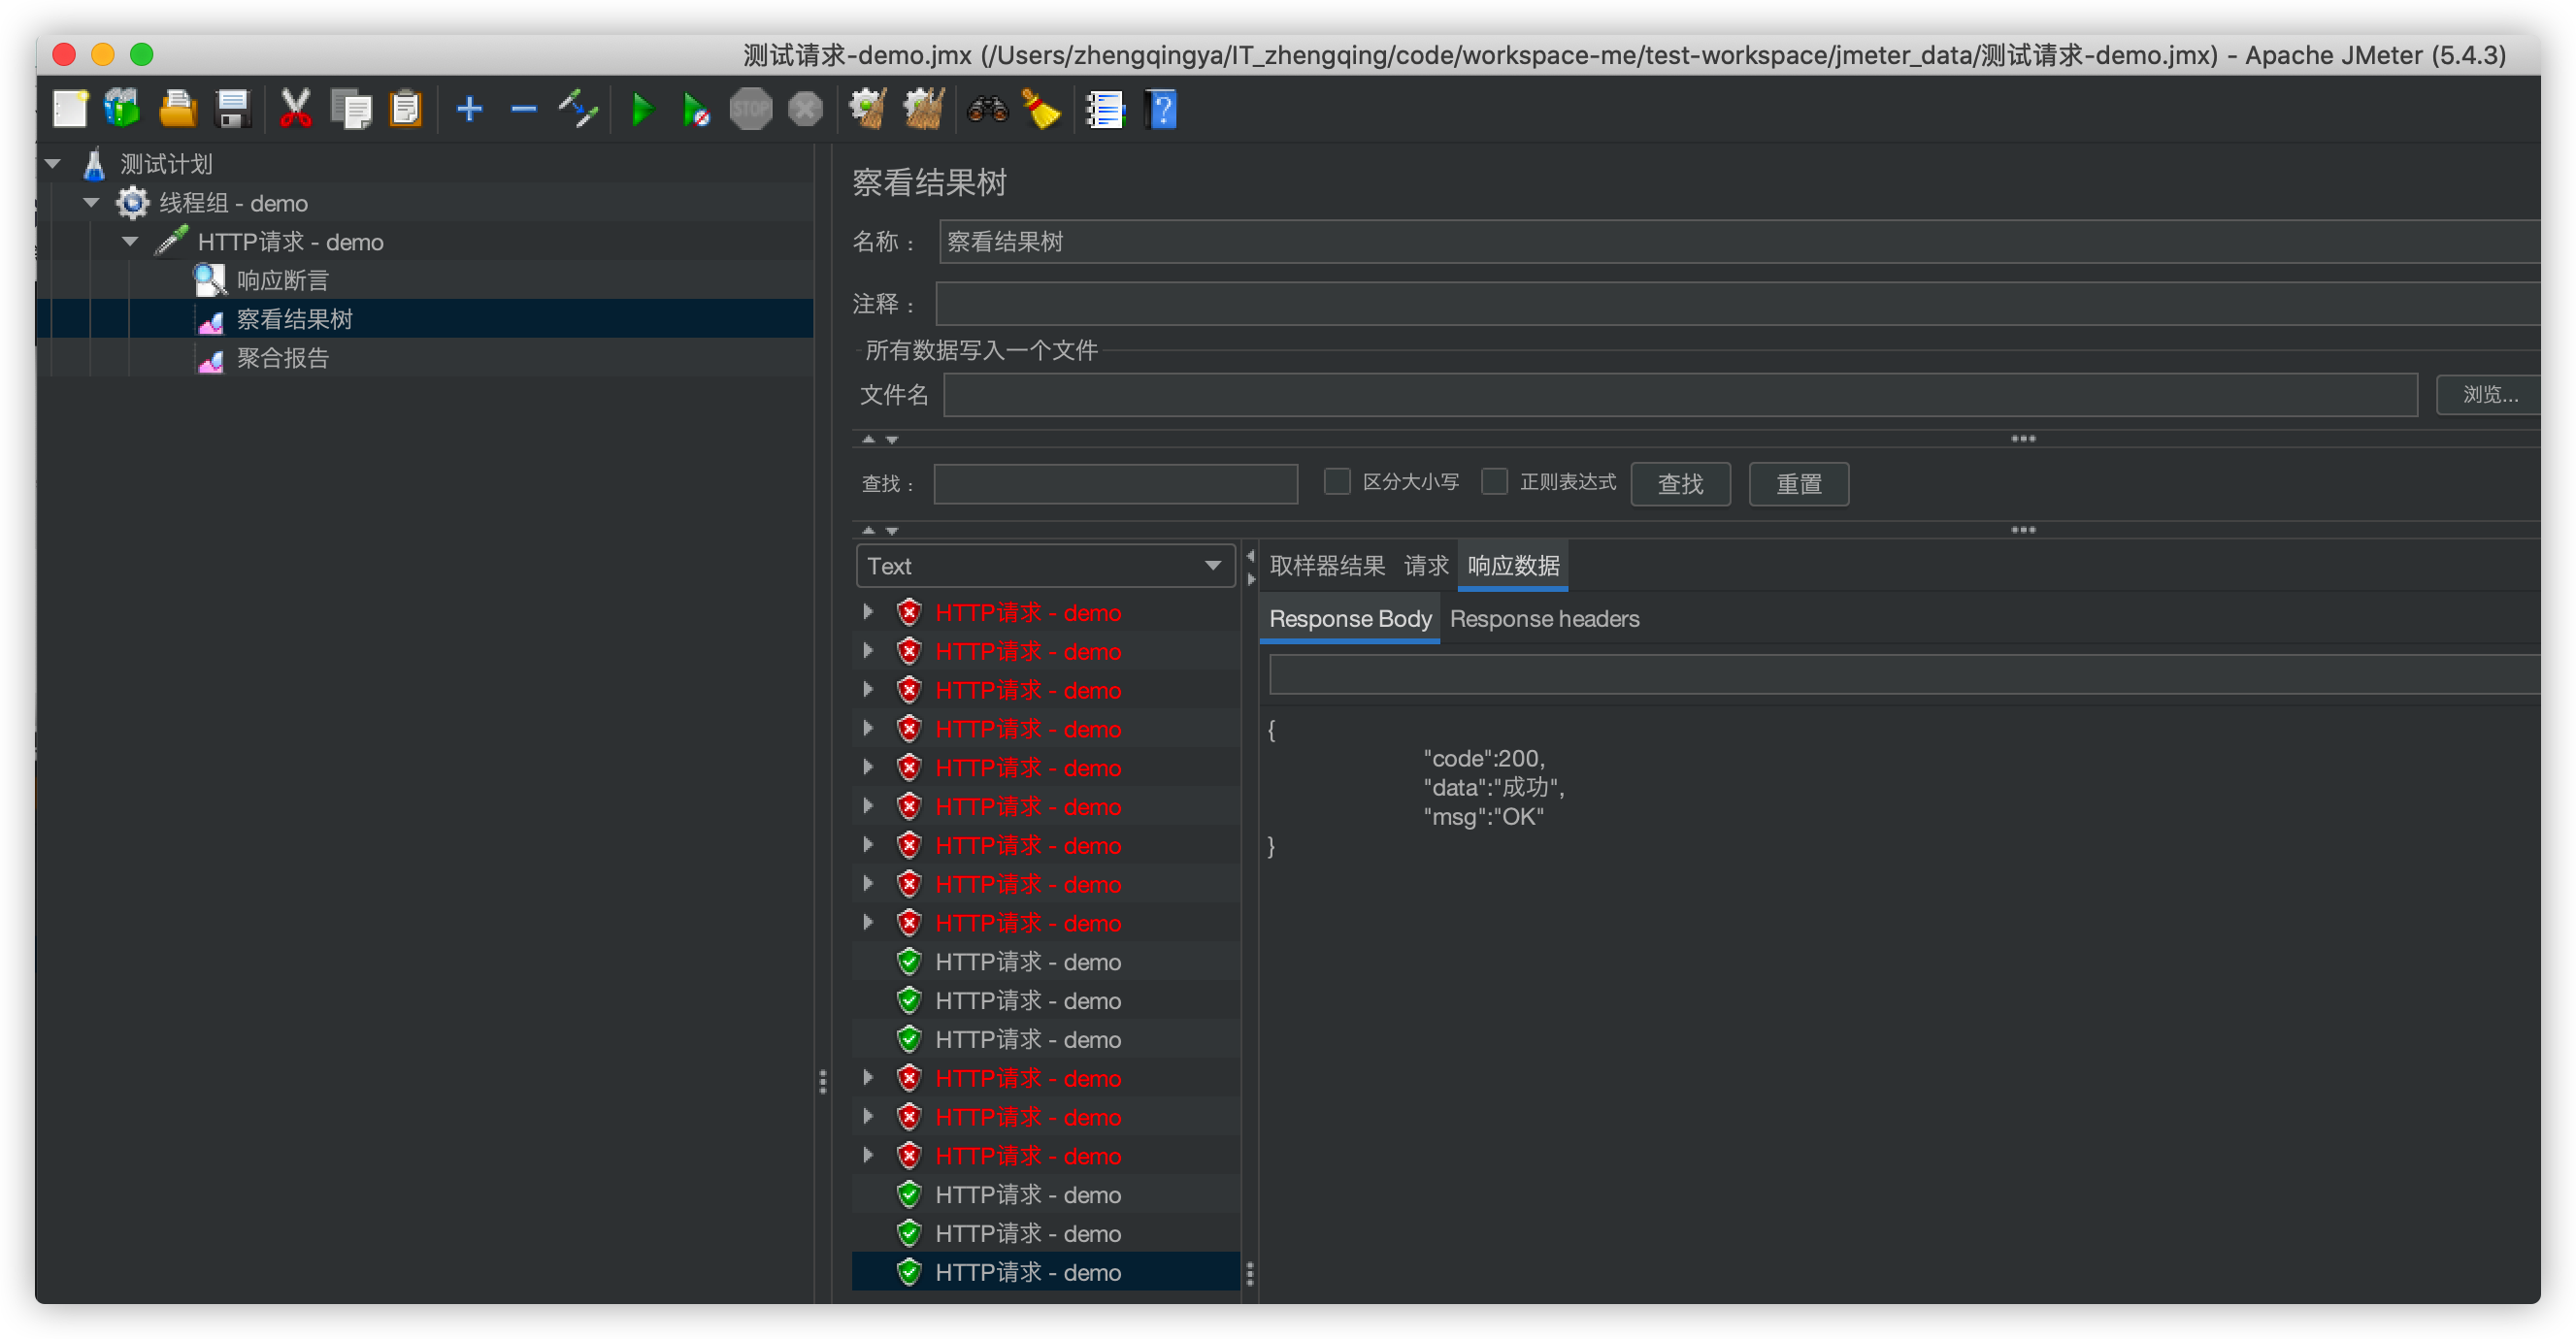Expand the last failed HTTP请求 - demo result
Viewport: 2576px width, 1339px height.
point(868,1156)
